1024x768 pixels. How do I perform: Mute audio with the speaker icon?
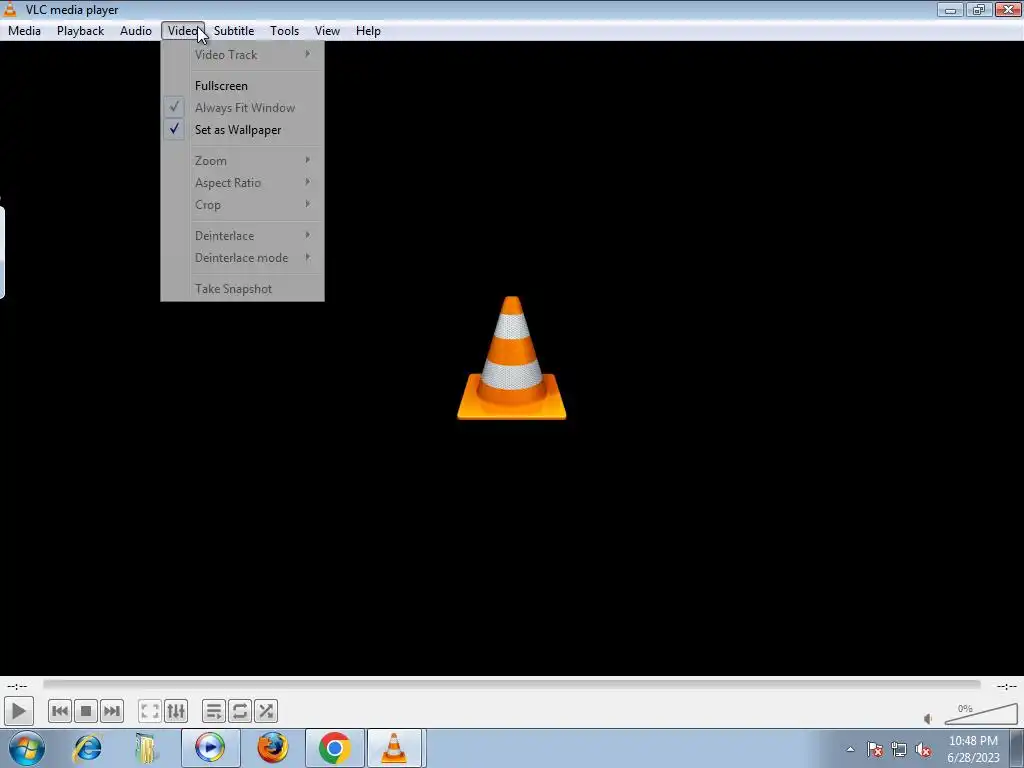point(928,719)
